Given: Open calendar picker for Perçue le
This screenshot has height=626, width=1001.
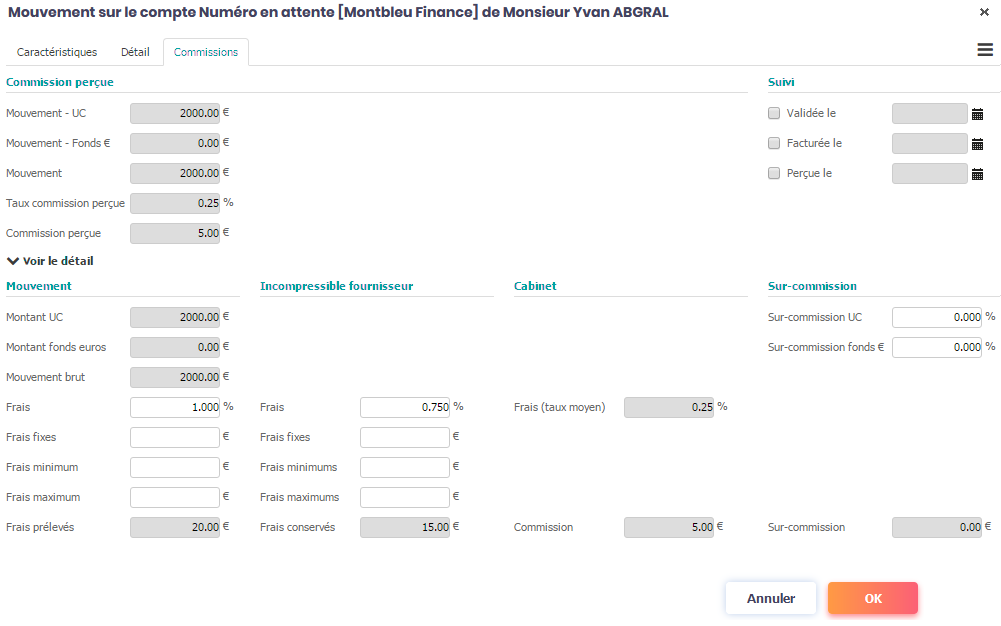Looking at the screenshot, I should click(978, 174).
